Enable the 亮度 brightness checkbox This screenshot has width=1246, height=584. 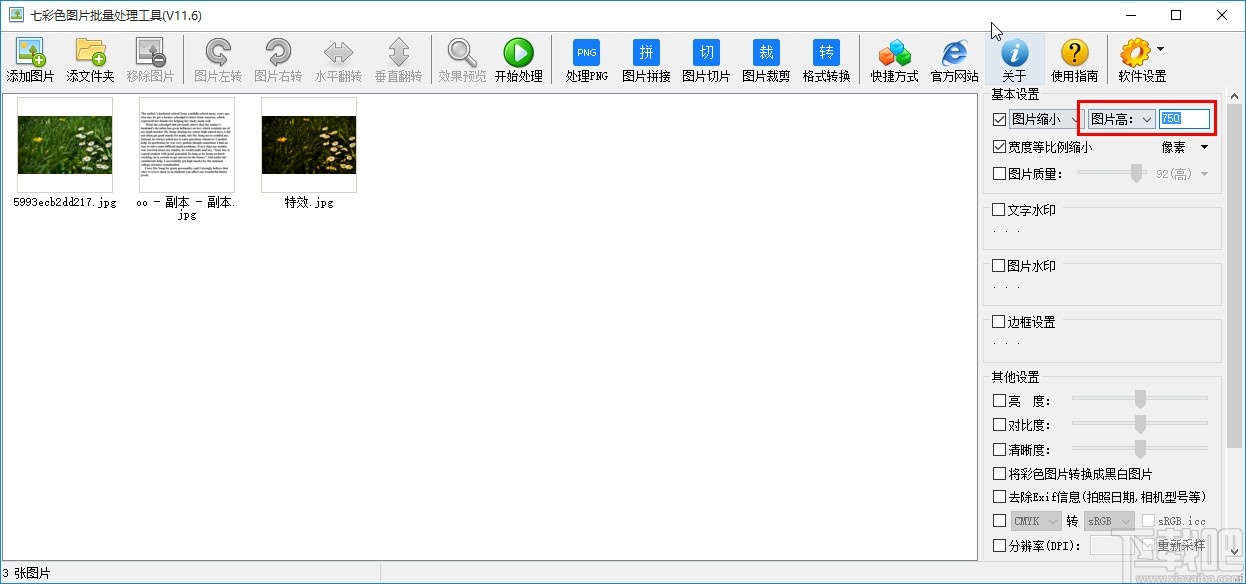pos(1000,401)
